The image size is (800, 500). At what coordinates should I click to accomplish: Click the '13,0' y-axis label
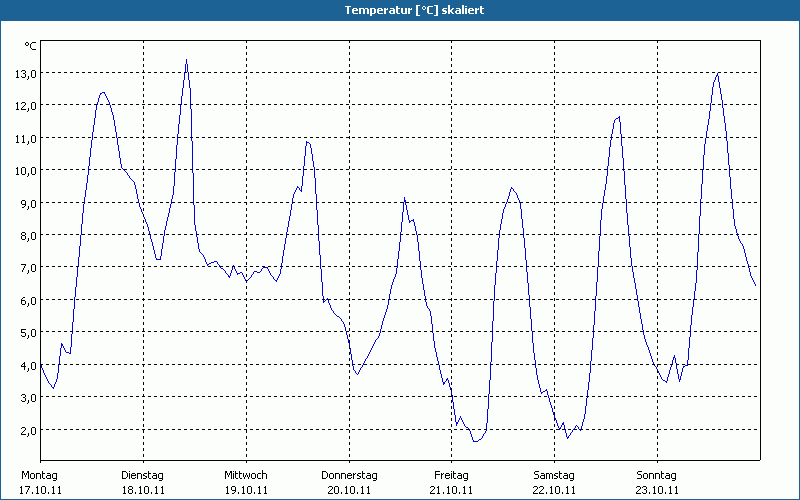pos(26,73)
